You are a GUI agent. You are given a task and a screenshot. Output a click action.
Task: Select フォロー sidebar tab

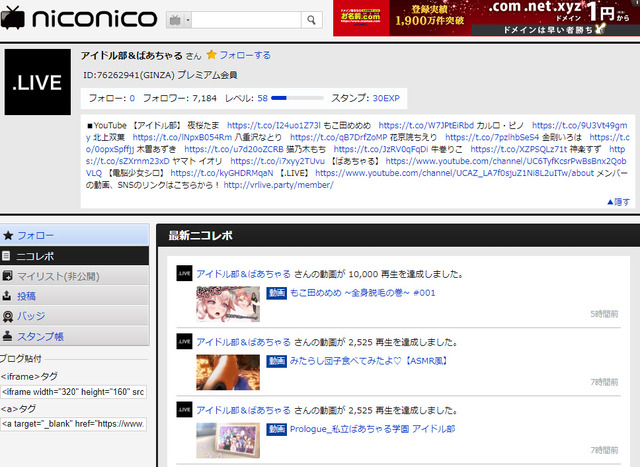pos(74,236)
